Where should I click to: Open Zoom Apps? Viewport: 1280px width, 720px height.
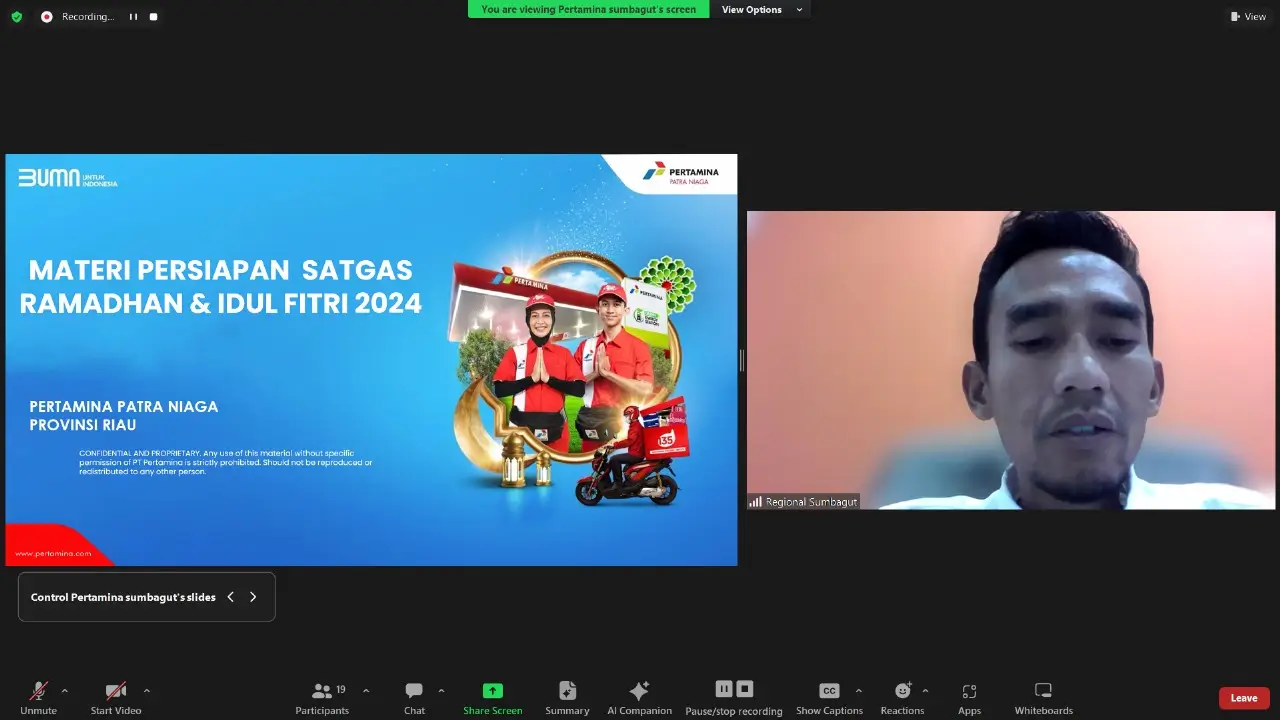[969, 698]
